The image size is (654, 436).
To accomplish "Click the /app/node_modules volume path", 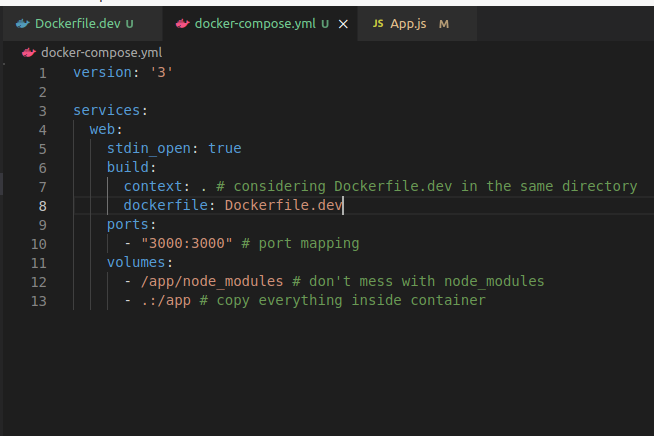I will (x=212, y=282).
